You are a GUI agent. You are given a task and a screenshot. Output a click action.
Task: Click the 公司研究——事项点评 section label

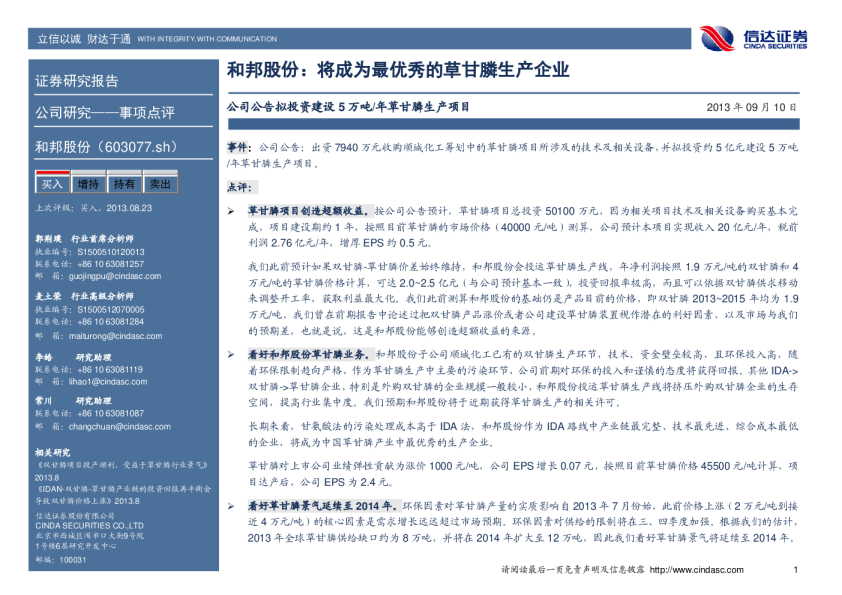click(105, 112)
